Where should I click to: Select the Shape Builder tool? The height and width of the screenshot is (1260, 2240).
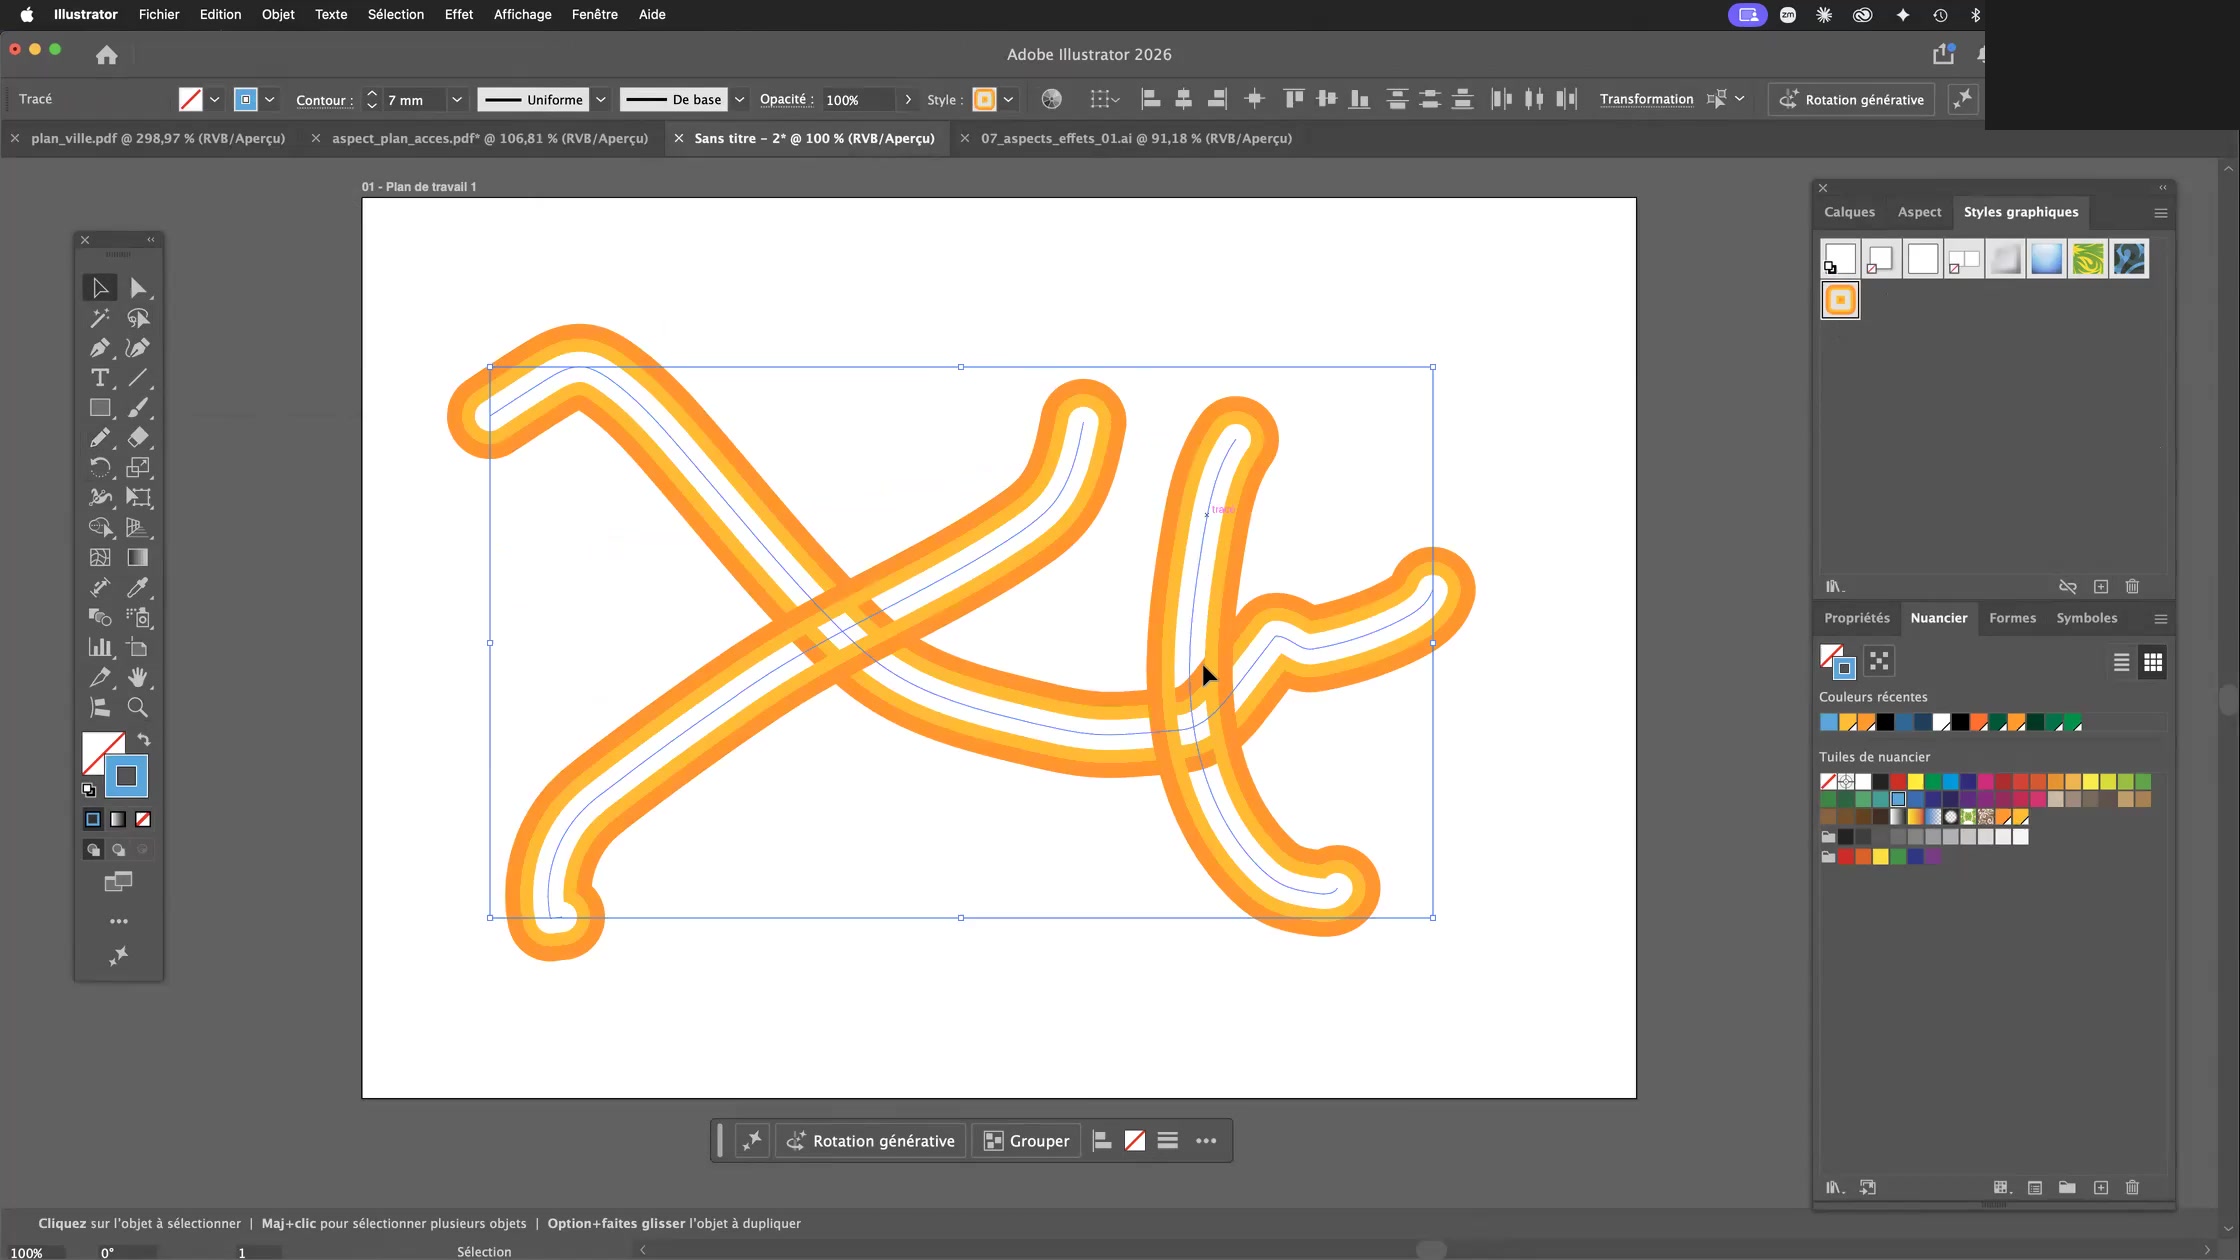[100, 527]
